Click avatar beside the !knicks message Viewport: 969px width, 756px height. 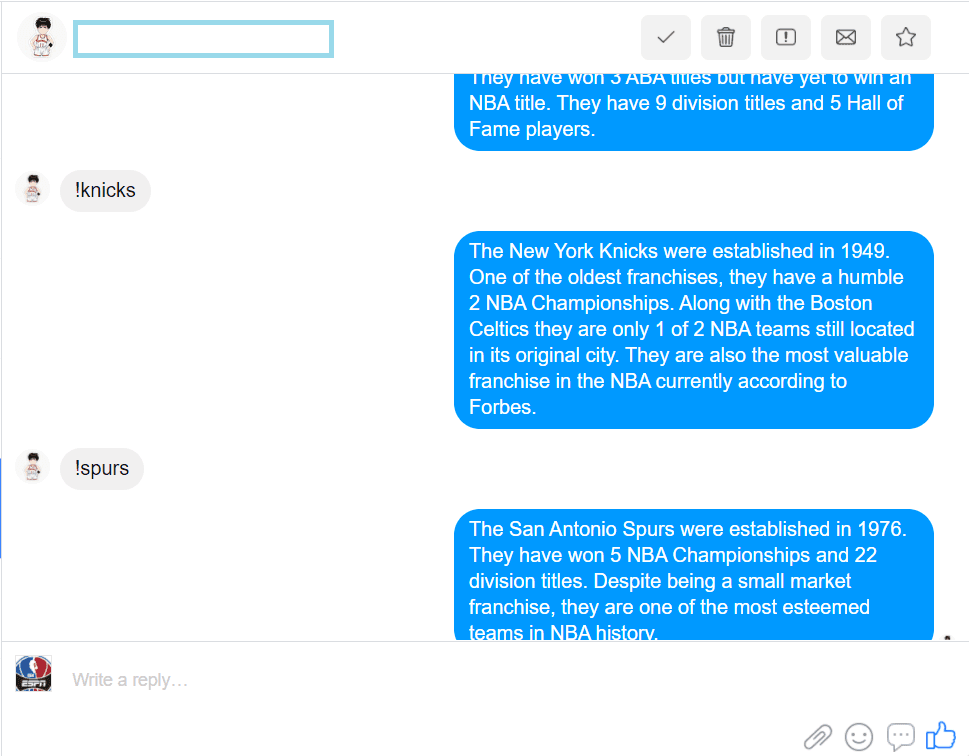(33, 189)
